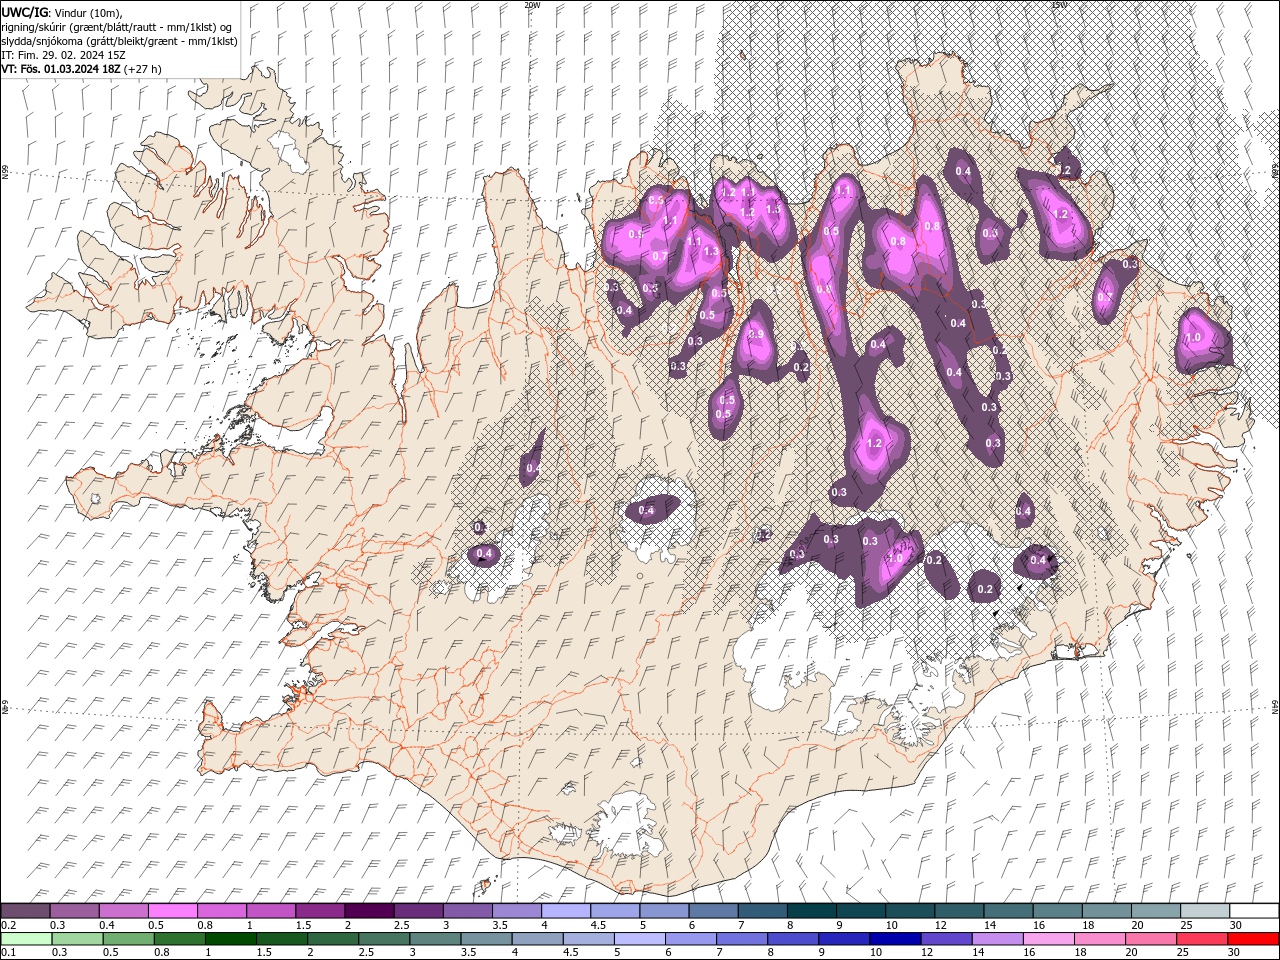Pick the lower legend swatch starting at 14
This screenshot has height=960, width=1280.
pos(997,939)
